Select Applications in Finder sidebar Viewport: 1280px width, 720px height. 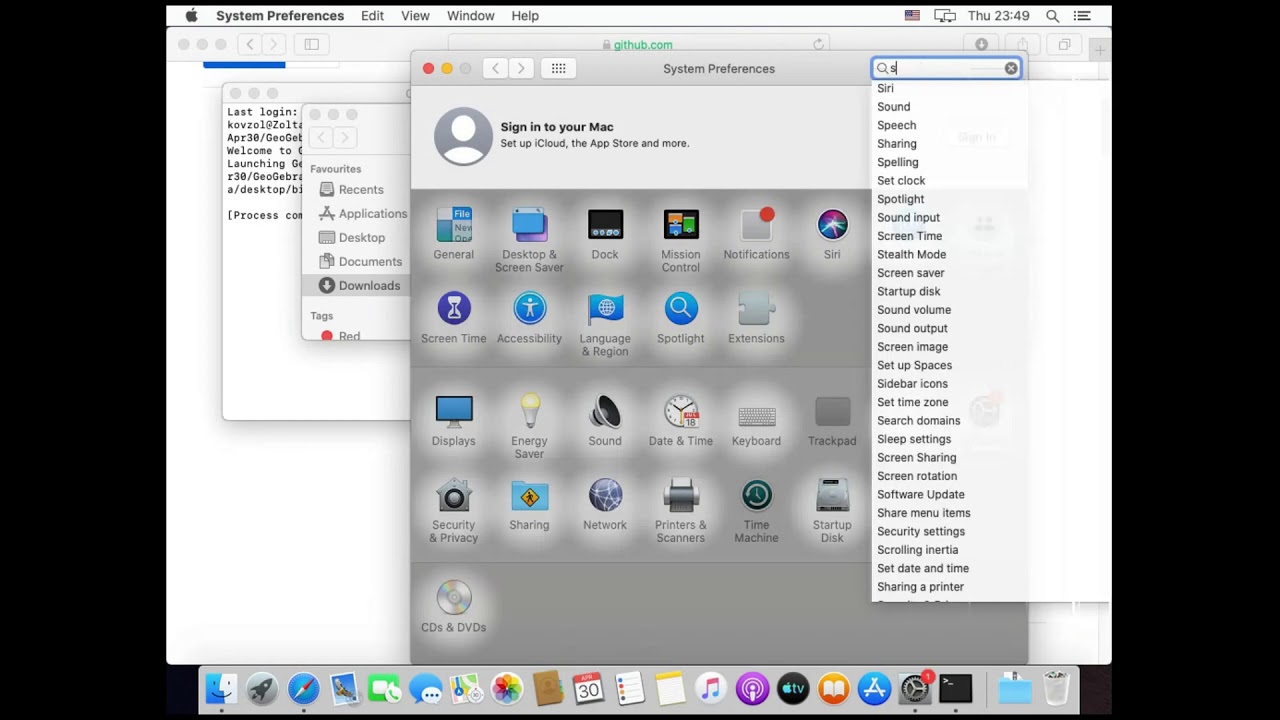tap(363, 214)
